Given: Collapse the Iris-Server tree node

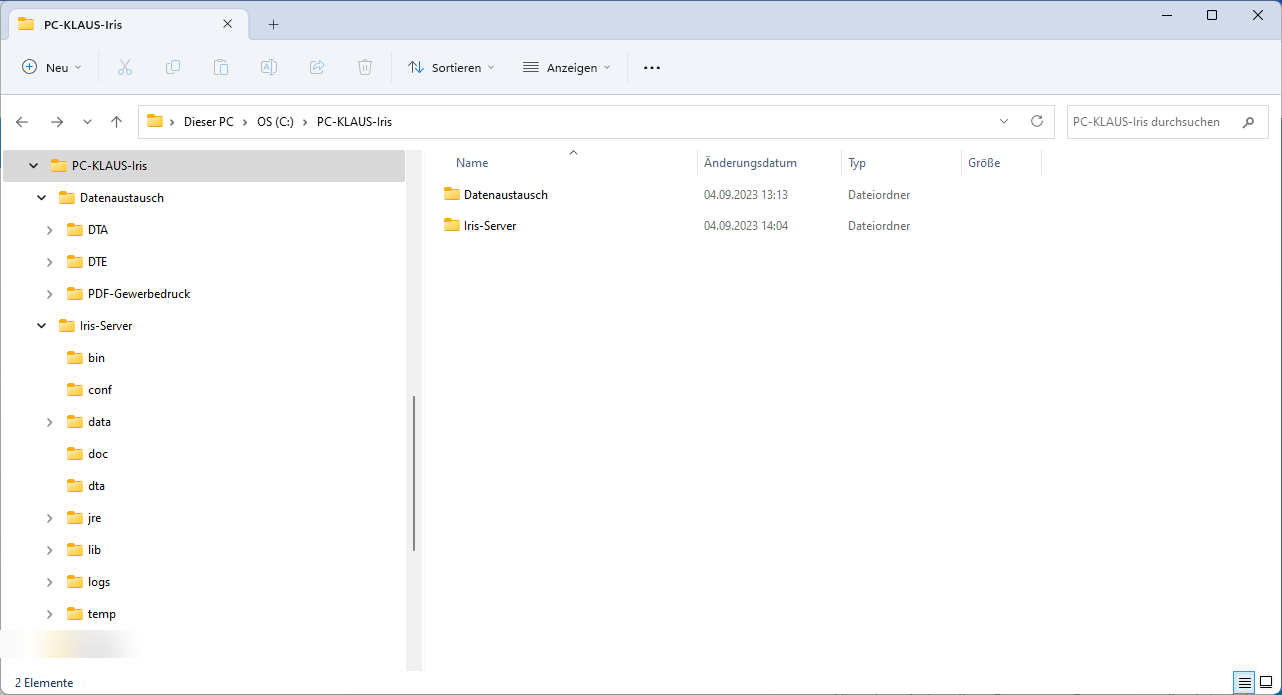Looking at the screenshot, I should (42, 326).
